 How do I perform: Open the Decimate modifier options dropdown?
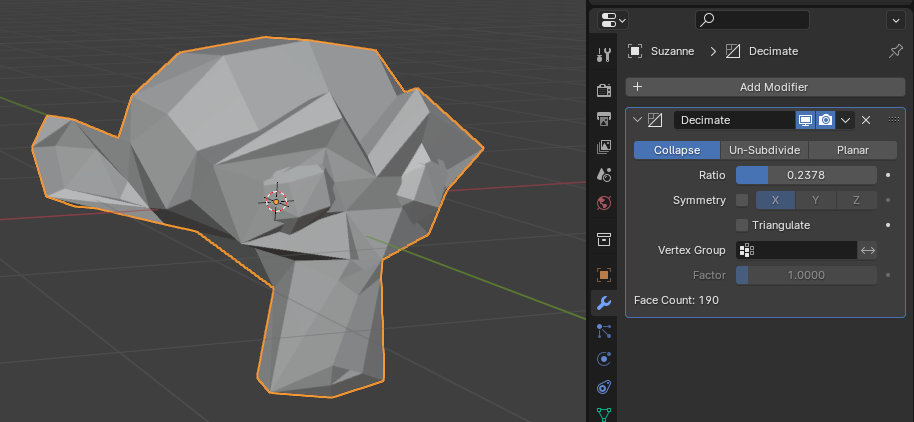(845, 120)
